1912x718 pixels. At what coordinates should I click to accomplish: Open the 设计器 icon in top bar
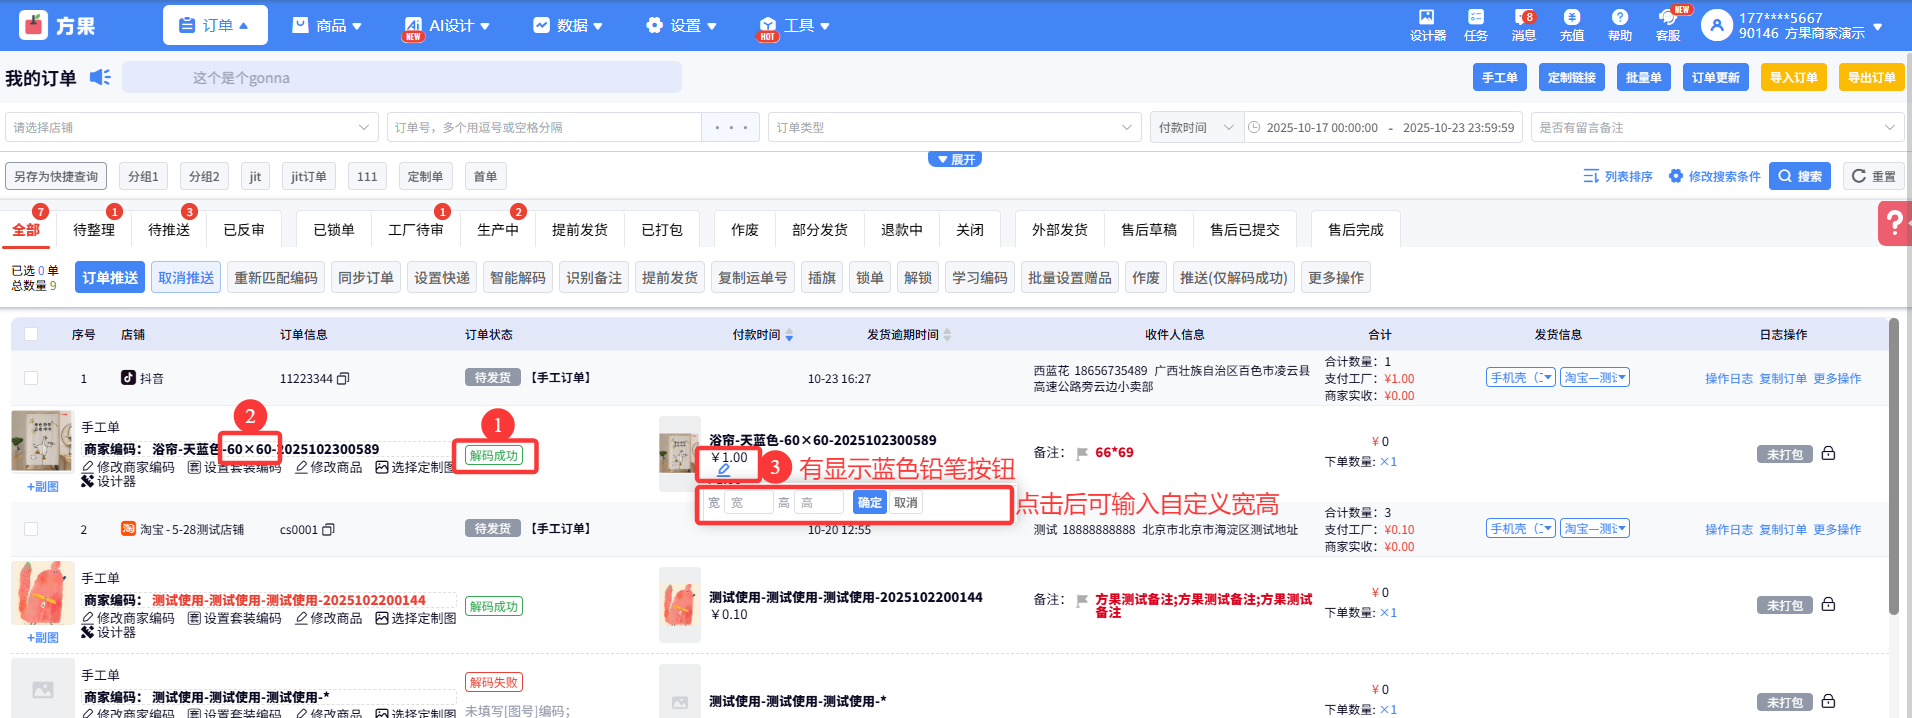point(1427,25)
